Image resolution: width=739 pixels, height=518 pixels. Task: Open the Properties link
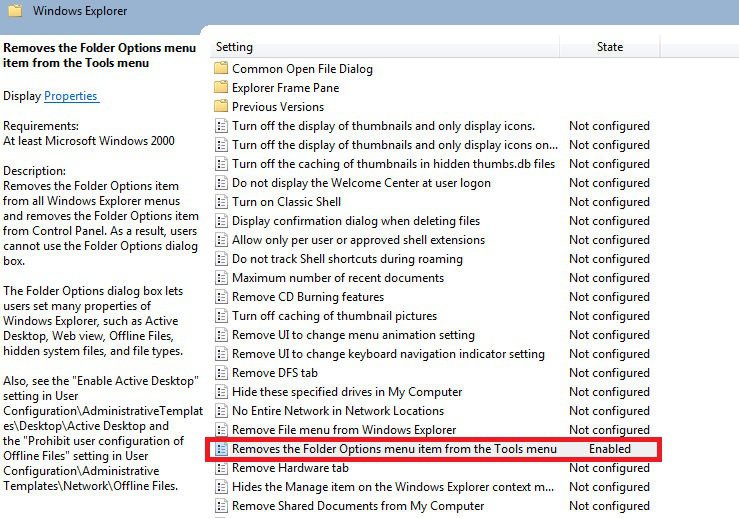(x=71, y=96)
